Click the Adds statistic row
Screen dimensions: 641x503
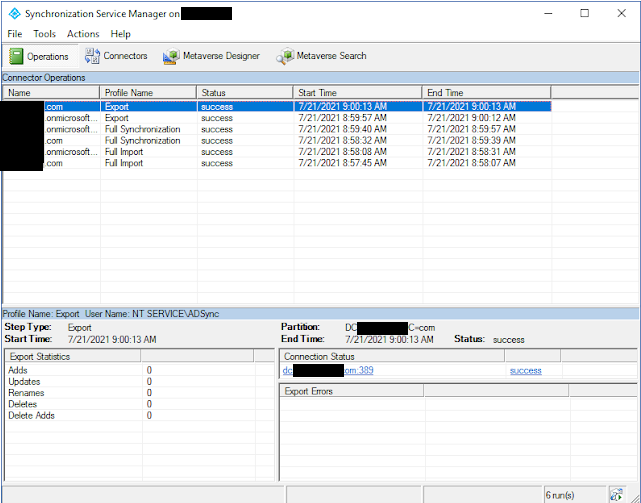(139, 370)
